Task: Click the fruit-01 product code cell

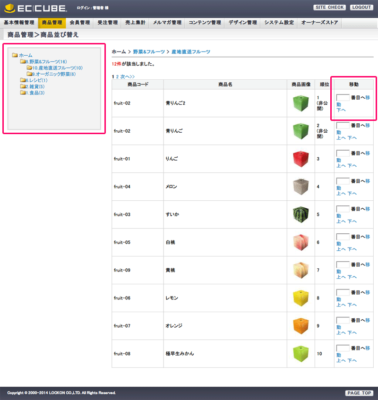Action: 138,159
